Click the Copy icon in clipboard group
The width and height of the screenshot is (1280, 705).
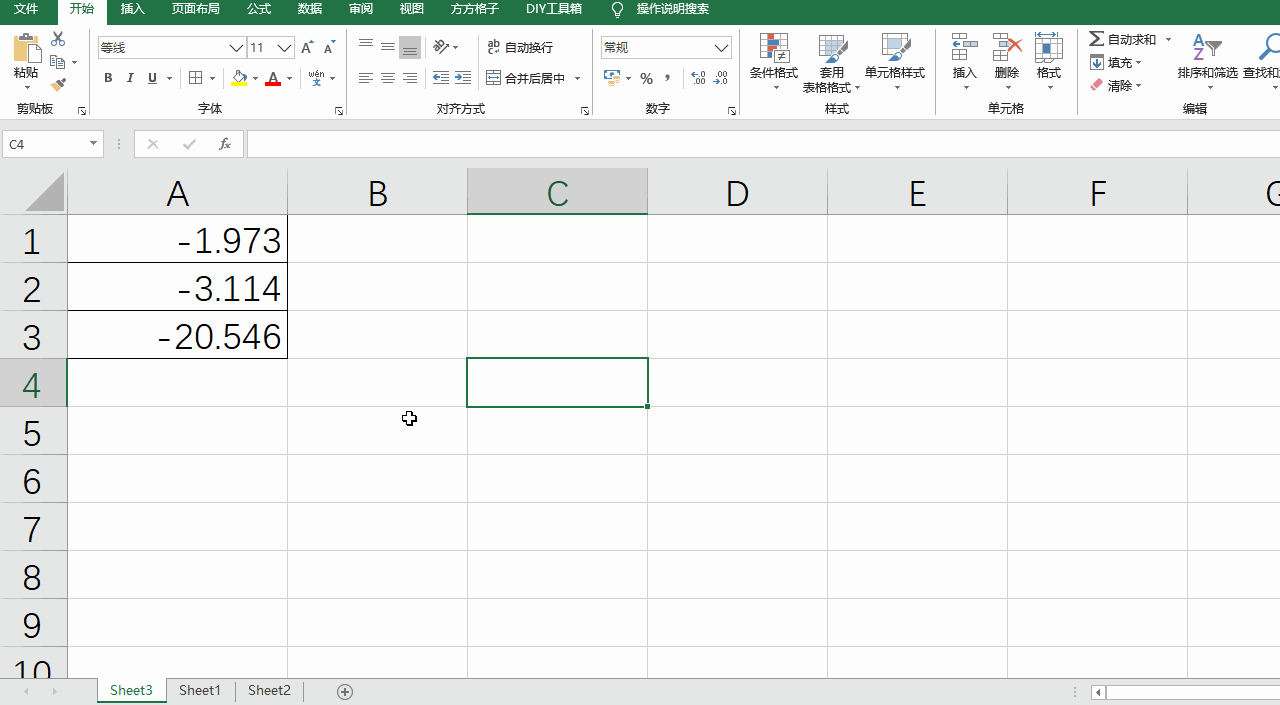tap(57, 62)
